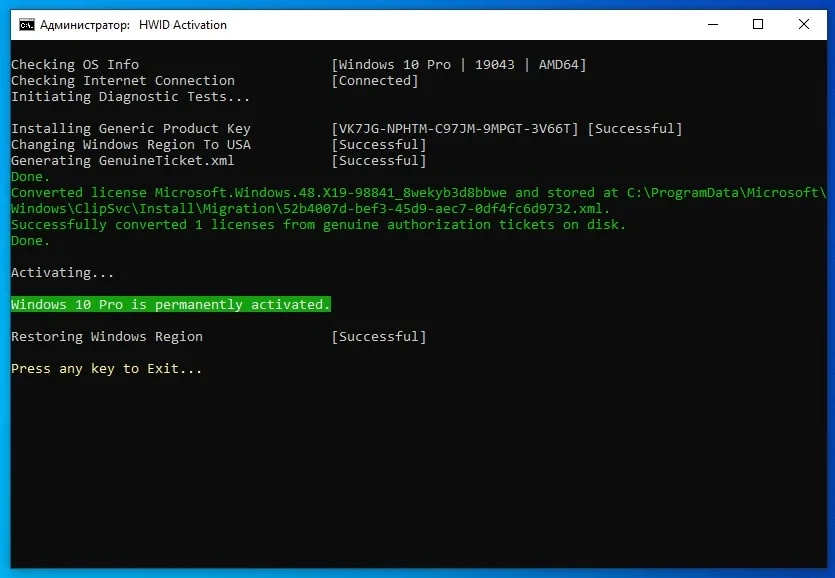Click the 'Converted license Microsoft.Windows.48...' line

tap(419, 192)
